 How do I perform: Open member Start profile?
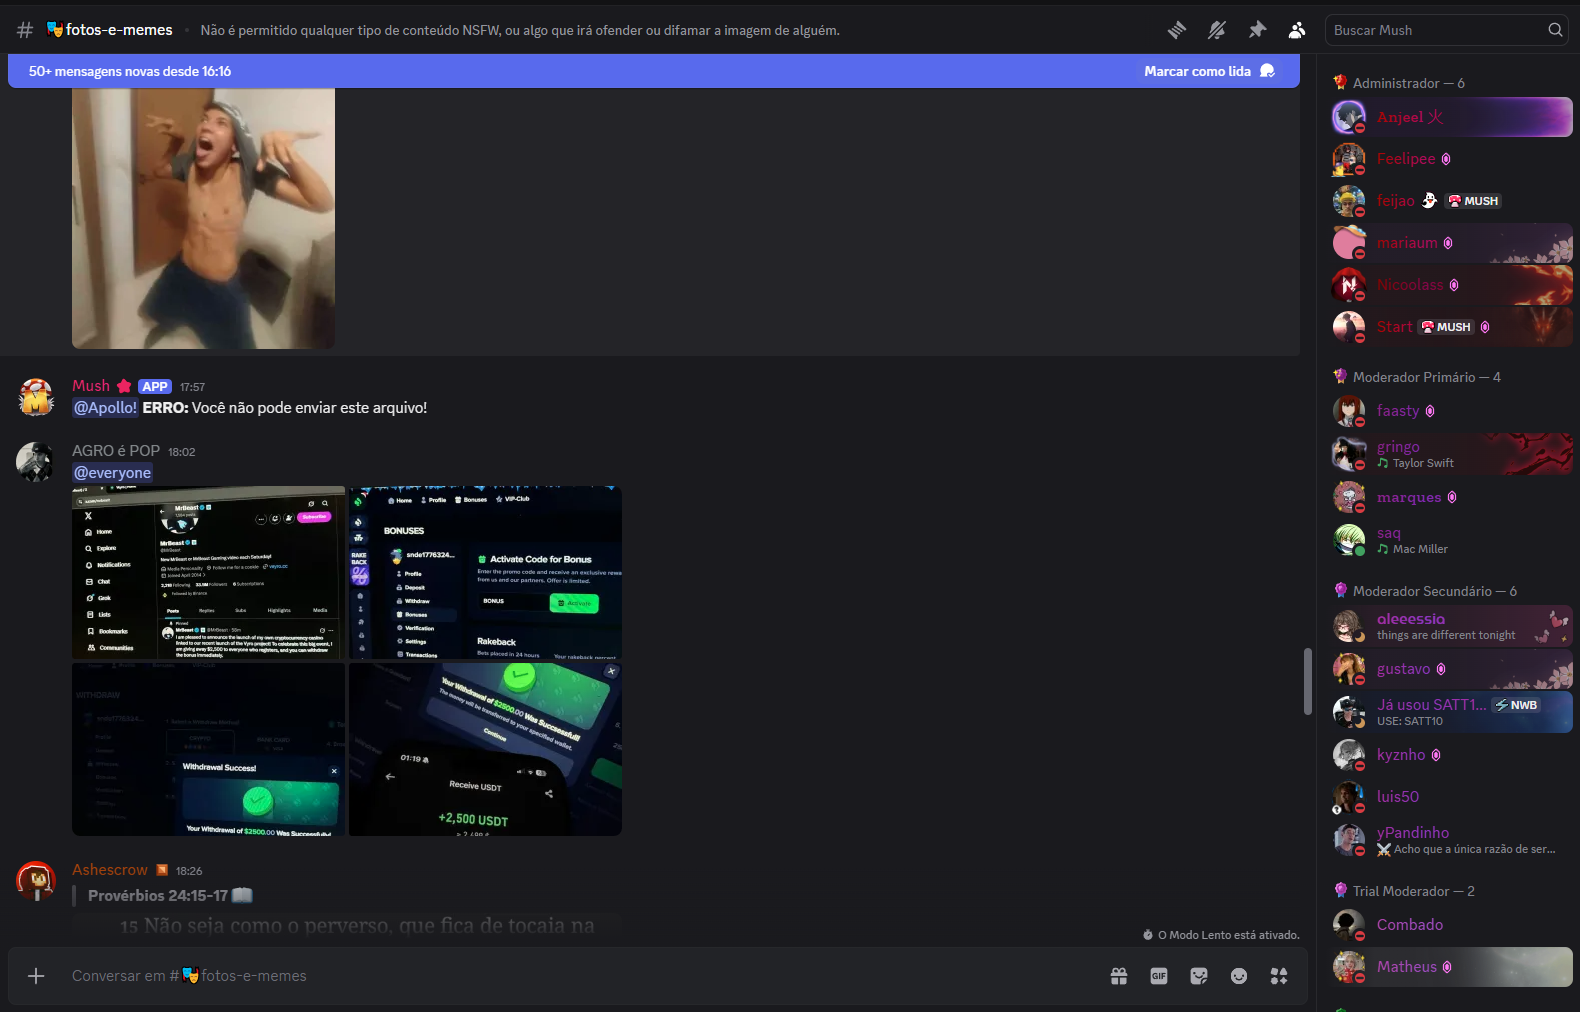click(x=1452, y=327)
